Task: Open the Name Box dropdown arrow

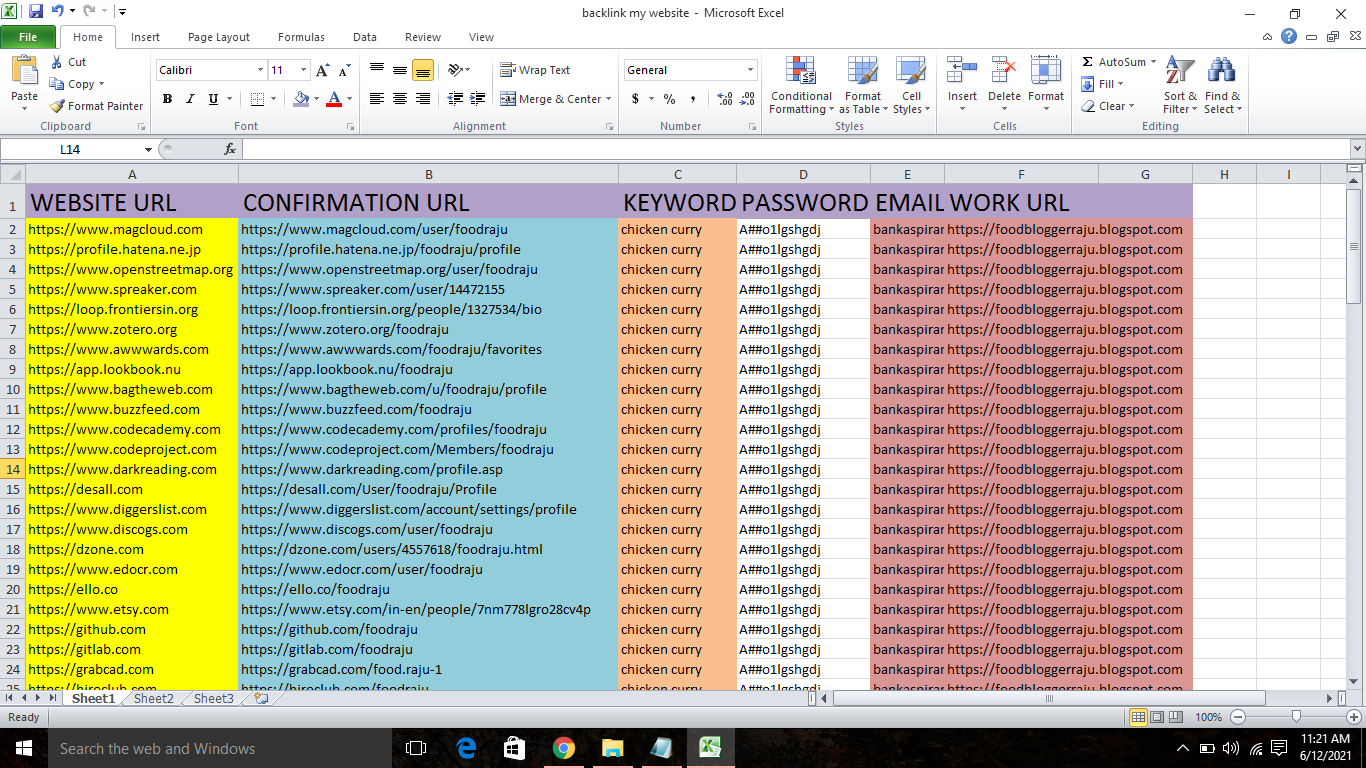Action: [x=148, y=149]
